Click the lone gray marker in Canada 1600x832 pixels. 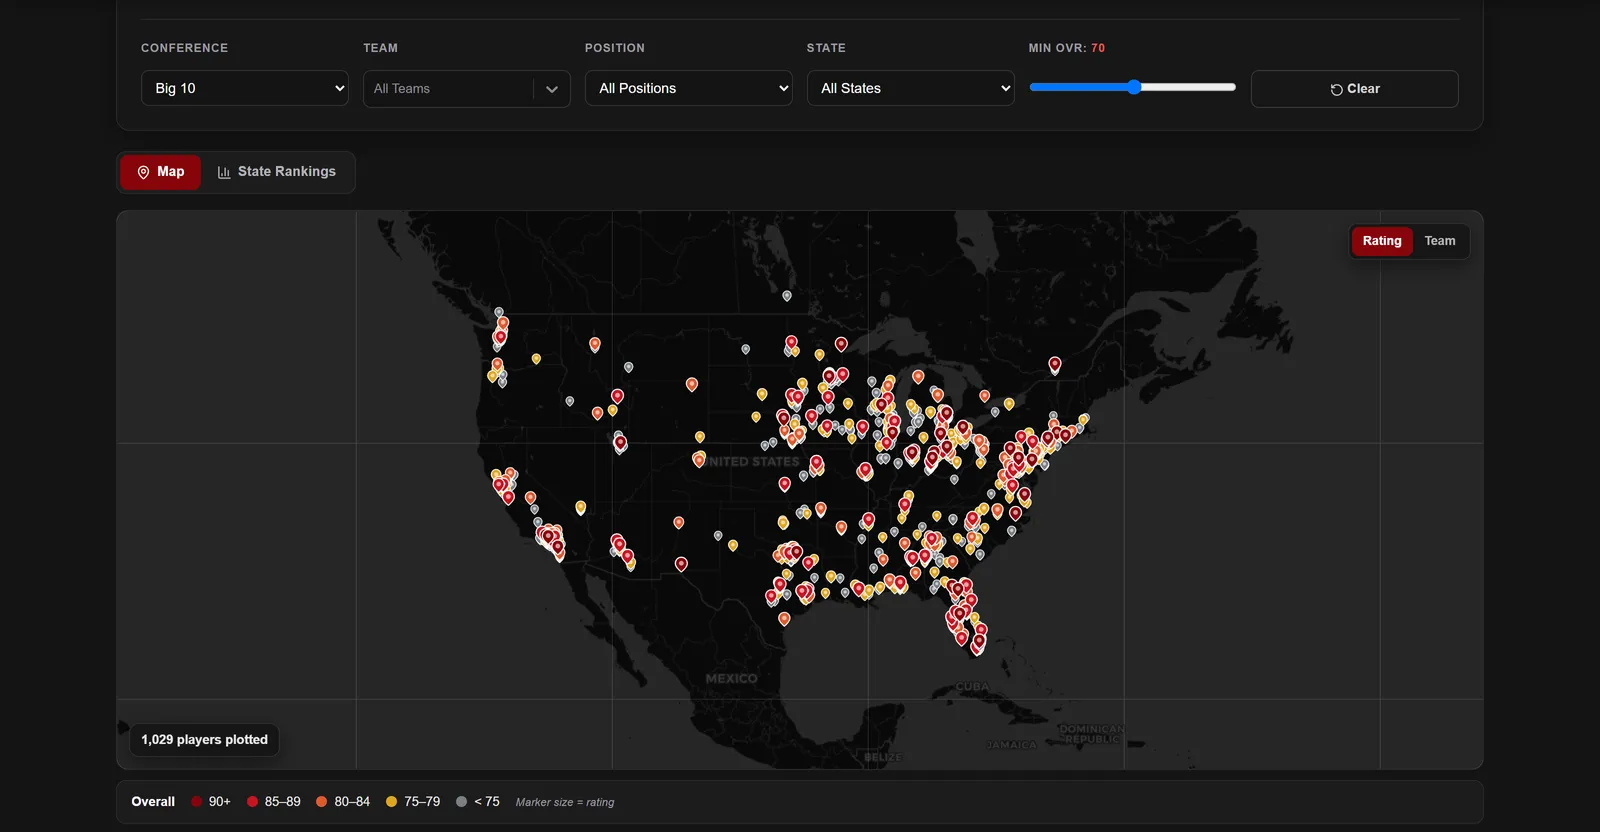787,295
